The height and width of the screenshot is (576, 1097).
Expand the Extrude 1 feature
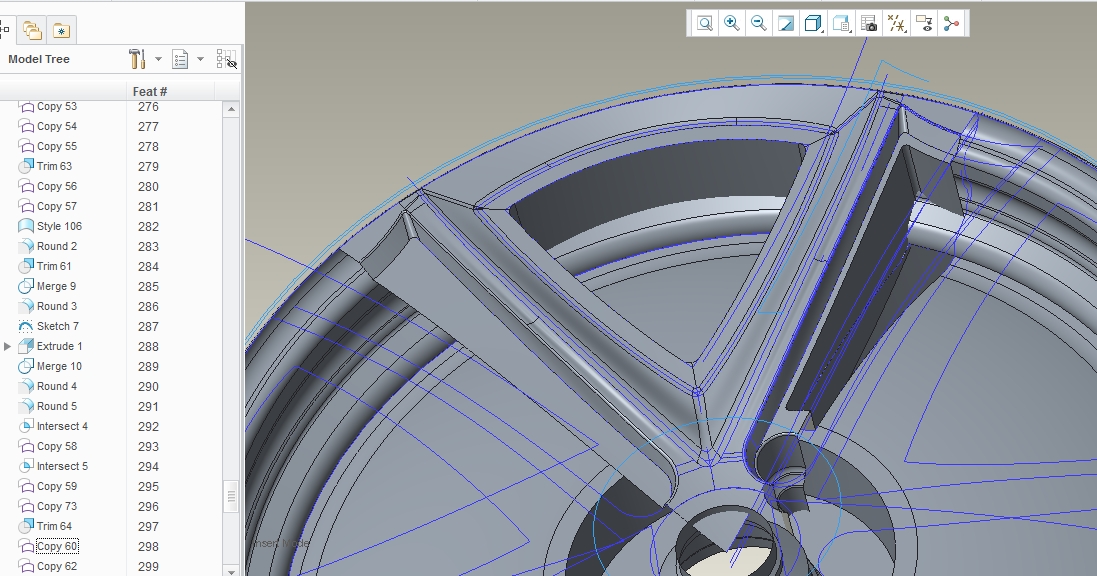coord(8,346)
